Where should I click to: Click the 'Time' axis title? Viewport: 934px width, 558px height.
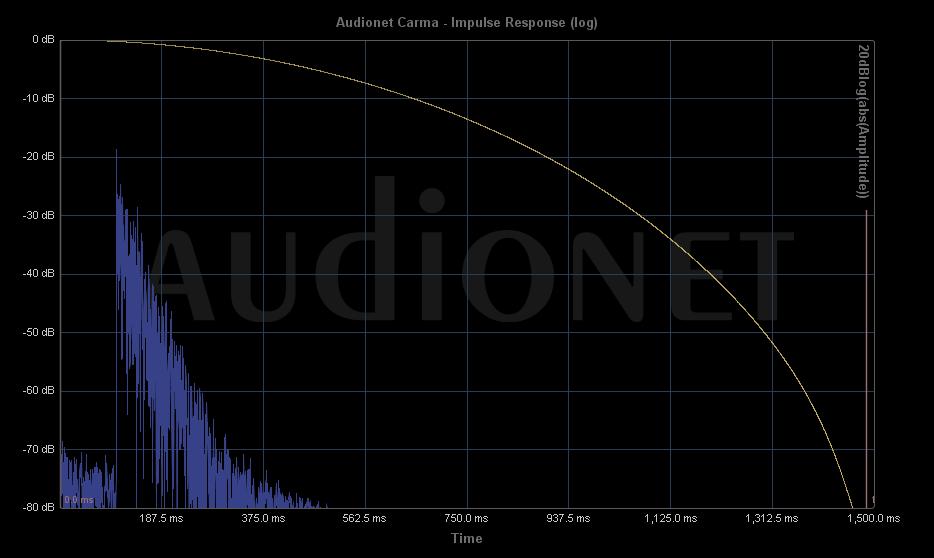466,538
